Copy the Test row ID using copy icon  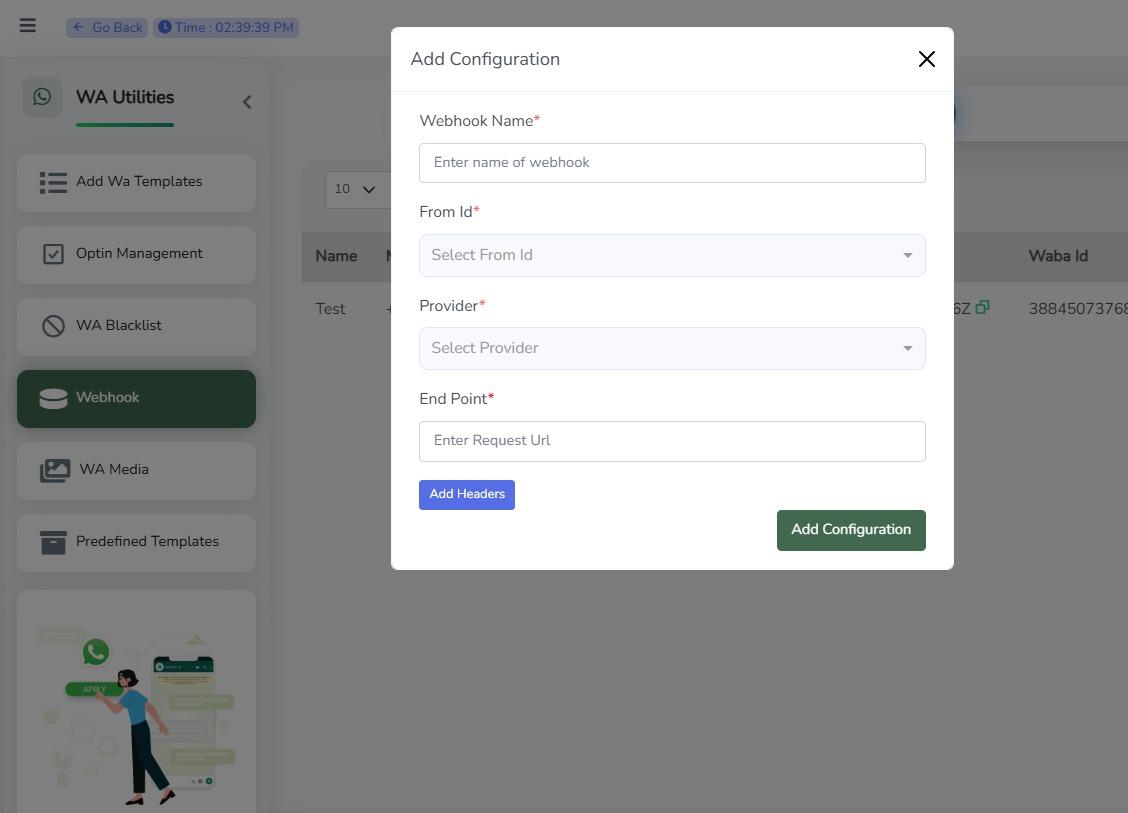983,308
